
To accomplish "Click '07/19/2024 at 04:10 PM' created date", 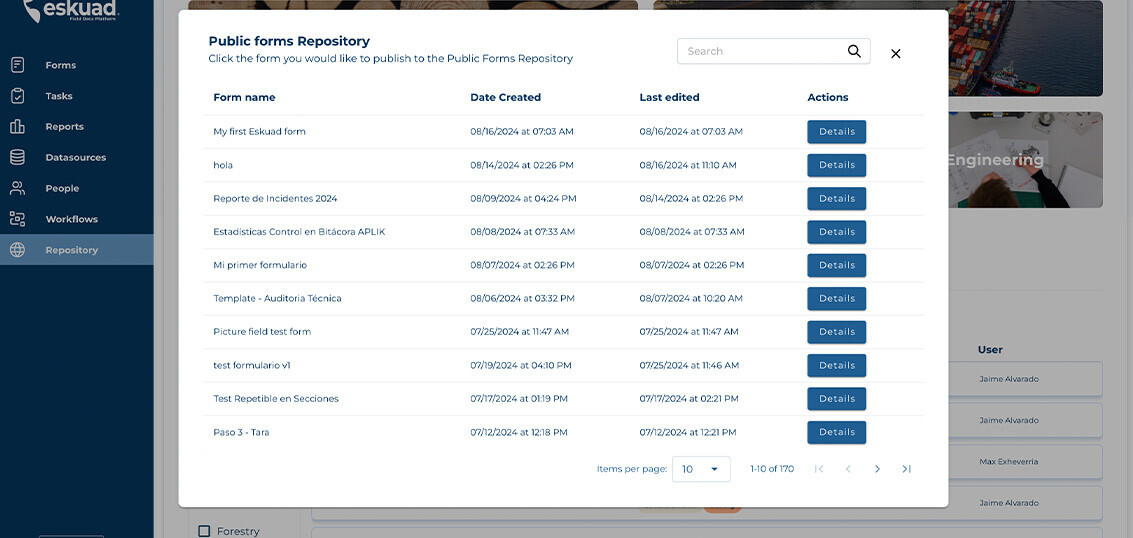I will [x=521, y=365].
